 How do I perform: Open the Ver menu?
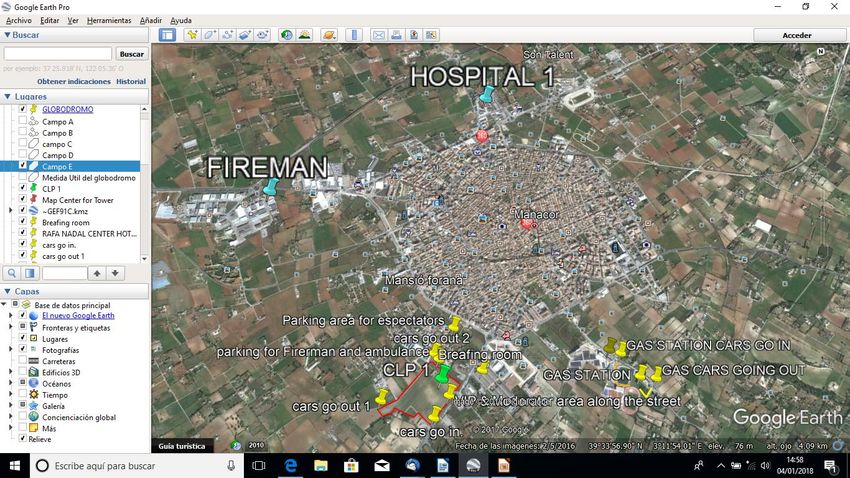click(x=73, y=20)
